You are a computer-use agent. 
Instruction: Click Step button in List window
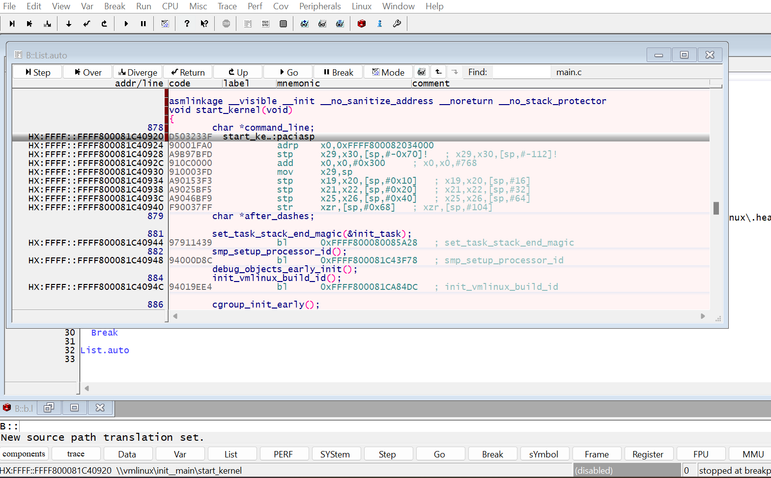point(38,72)
